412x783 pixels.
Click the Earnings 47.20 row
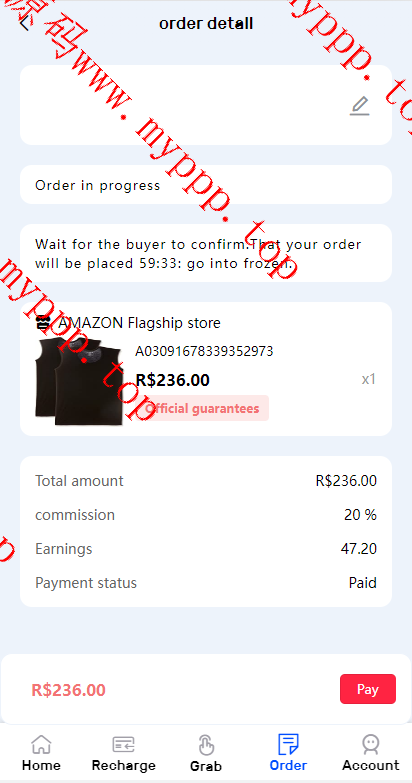pos(206,549)
